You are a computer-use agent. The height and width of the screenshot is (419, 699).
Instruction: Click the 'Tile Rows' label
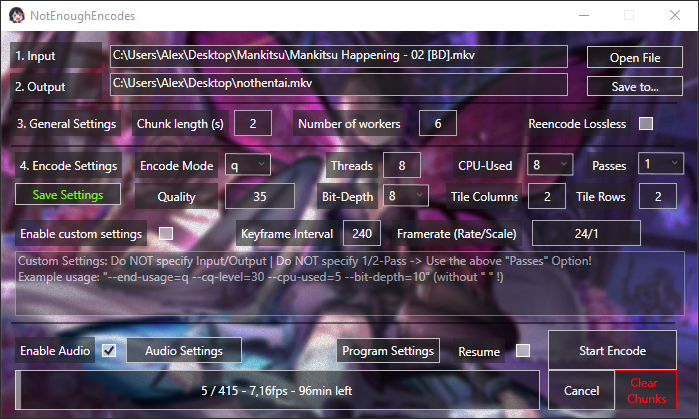click(600, 196)
